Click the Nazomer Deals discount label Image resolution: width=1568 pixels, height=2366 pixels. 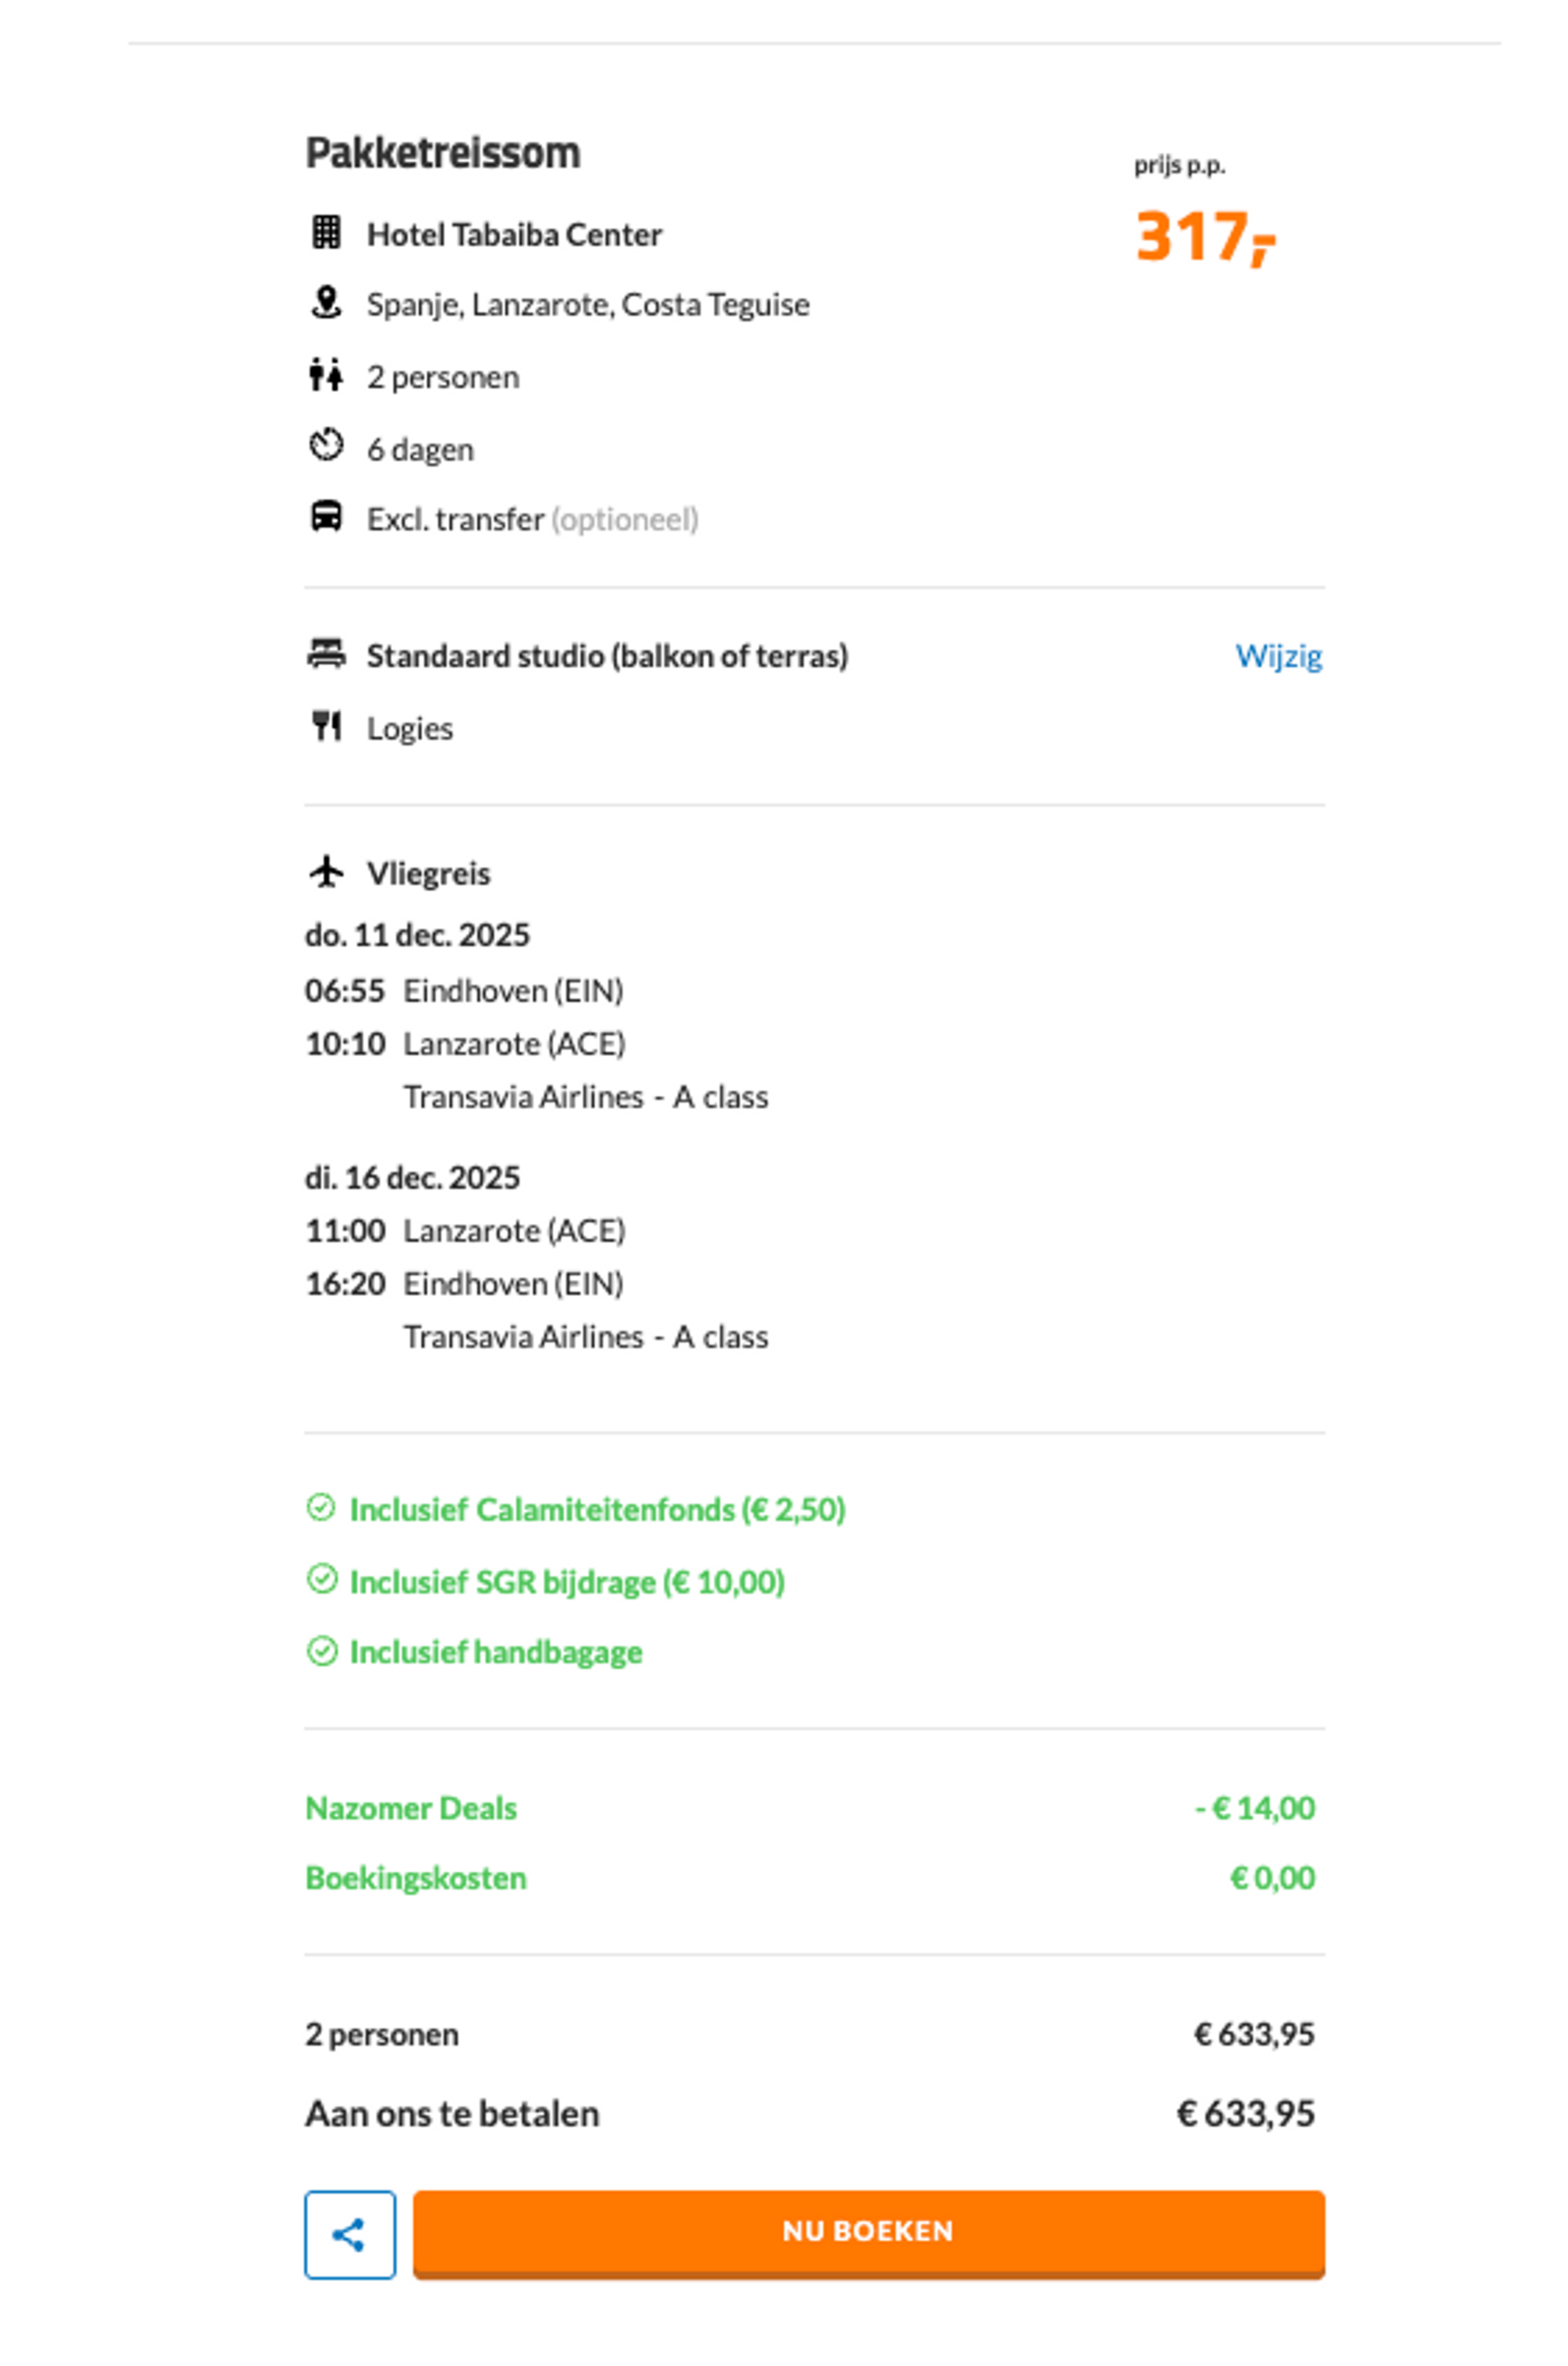coord(411,1808)
